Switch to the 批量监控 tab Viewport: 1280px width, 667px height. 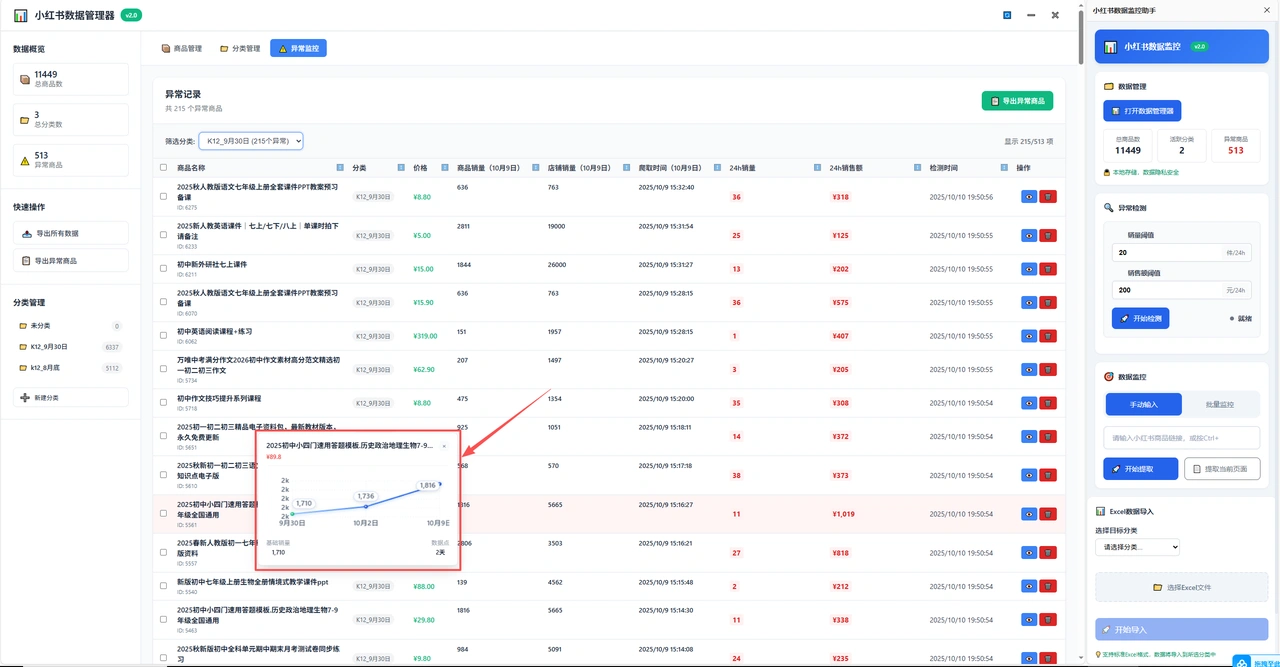1220,404
